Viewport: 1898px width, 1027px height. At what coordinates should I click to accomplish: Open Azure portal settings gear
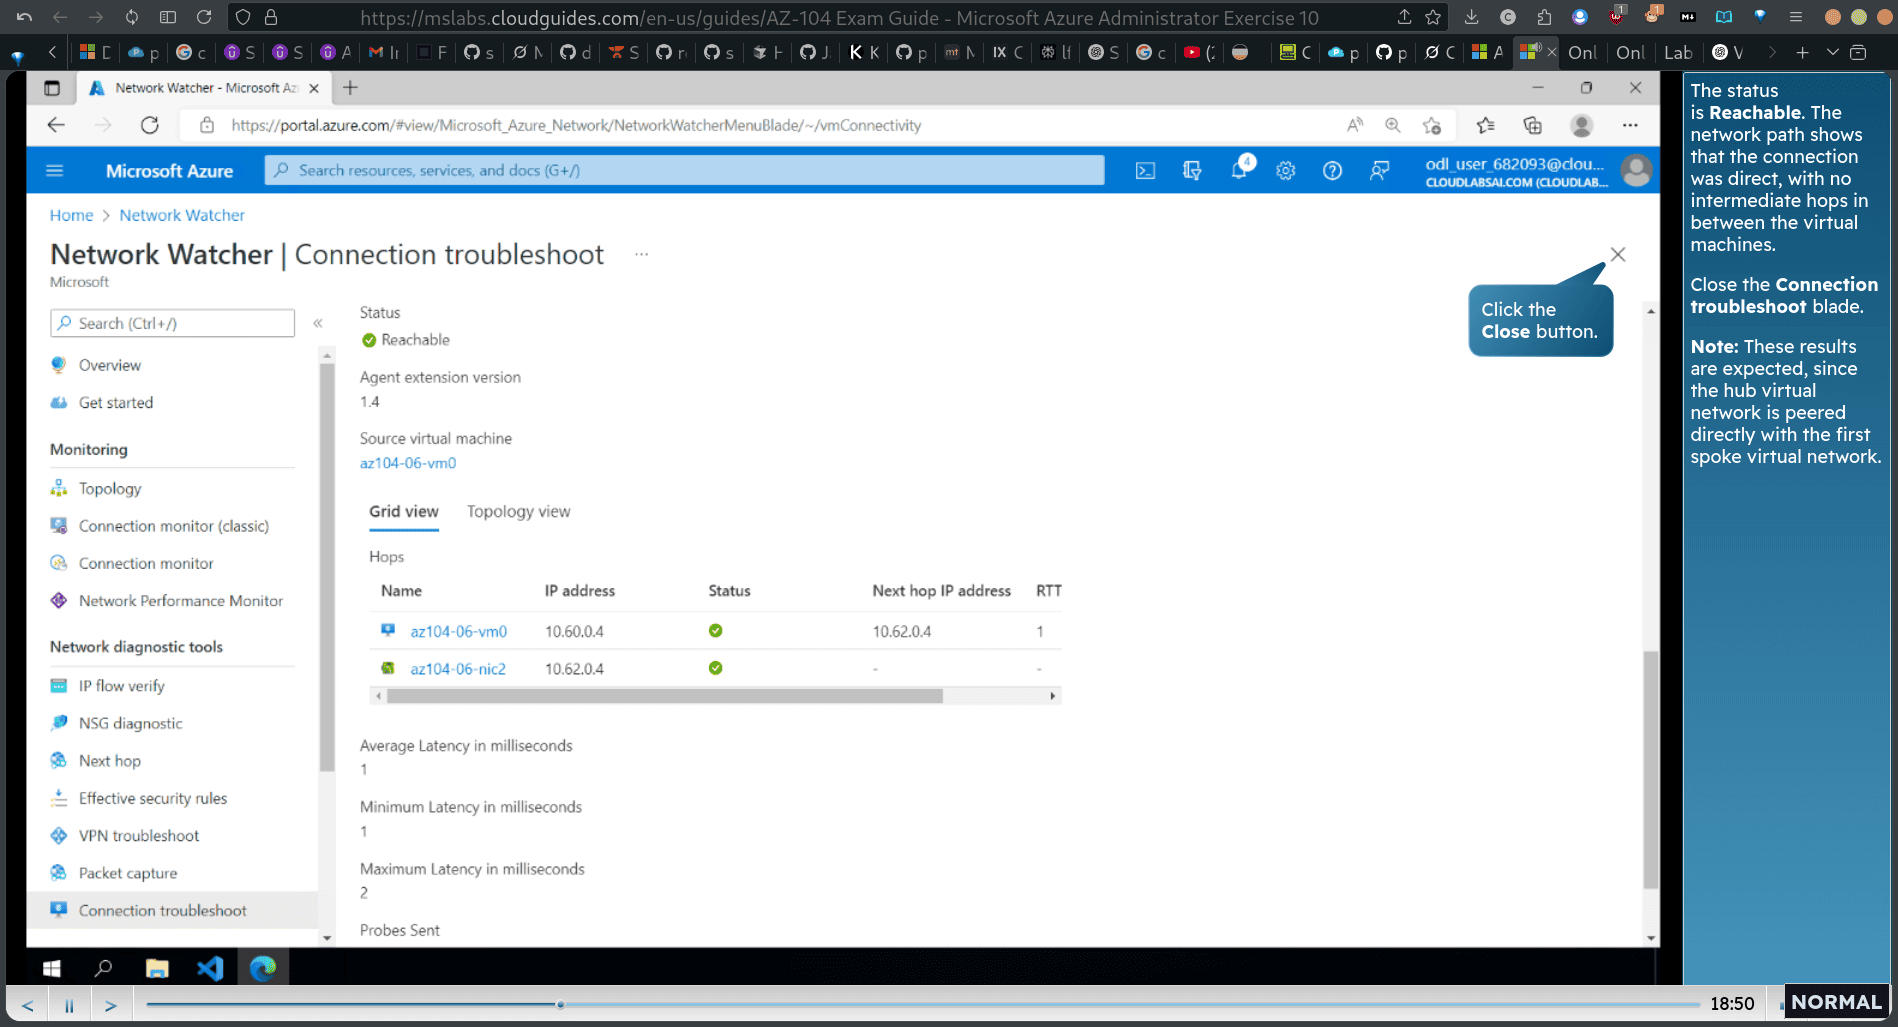[1286, 171]
